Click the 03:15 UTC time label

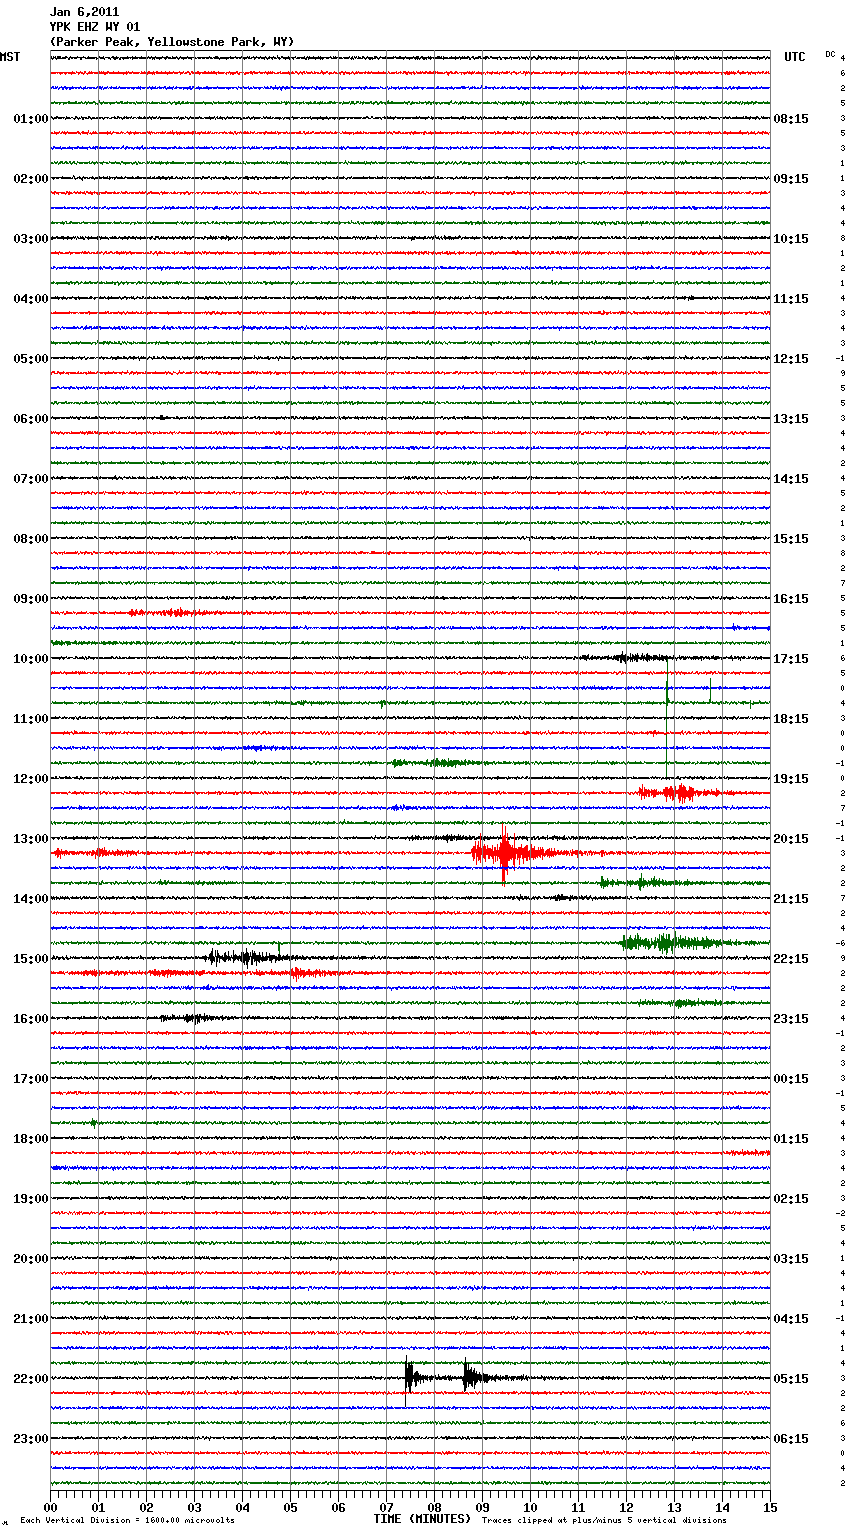coord(791,1259)
